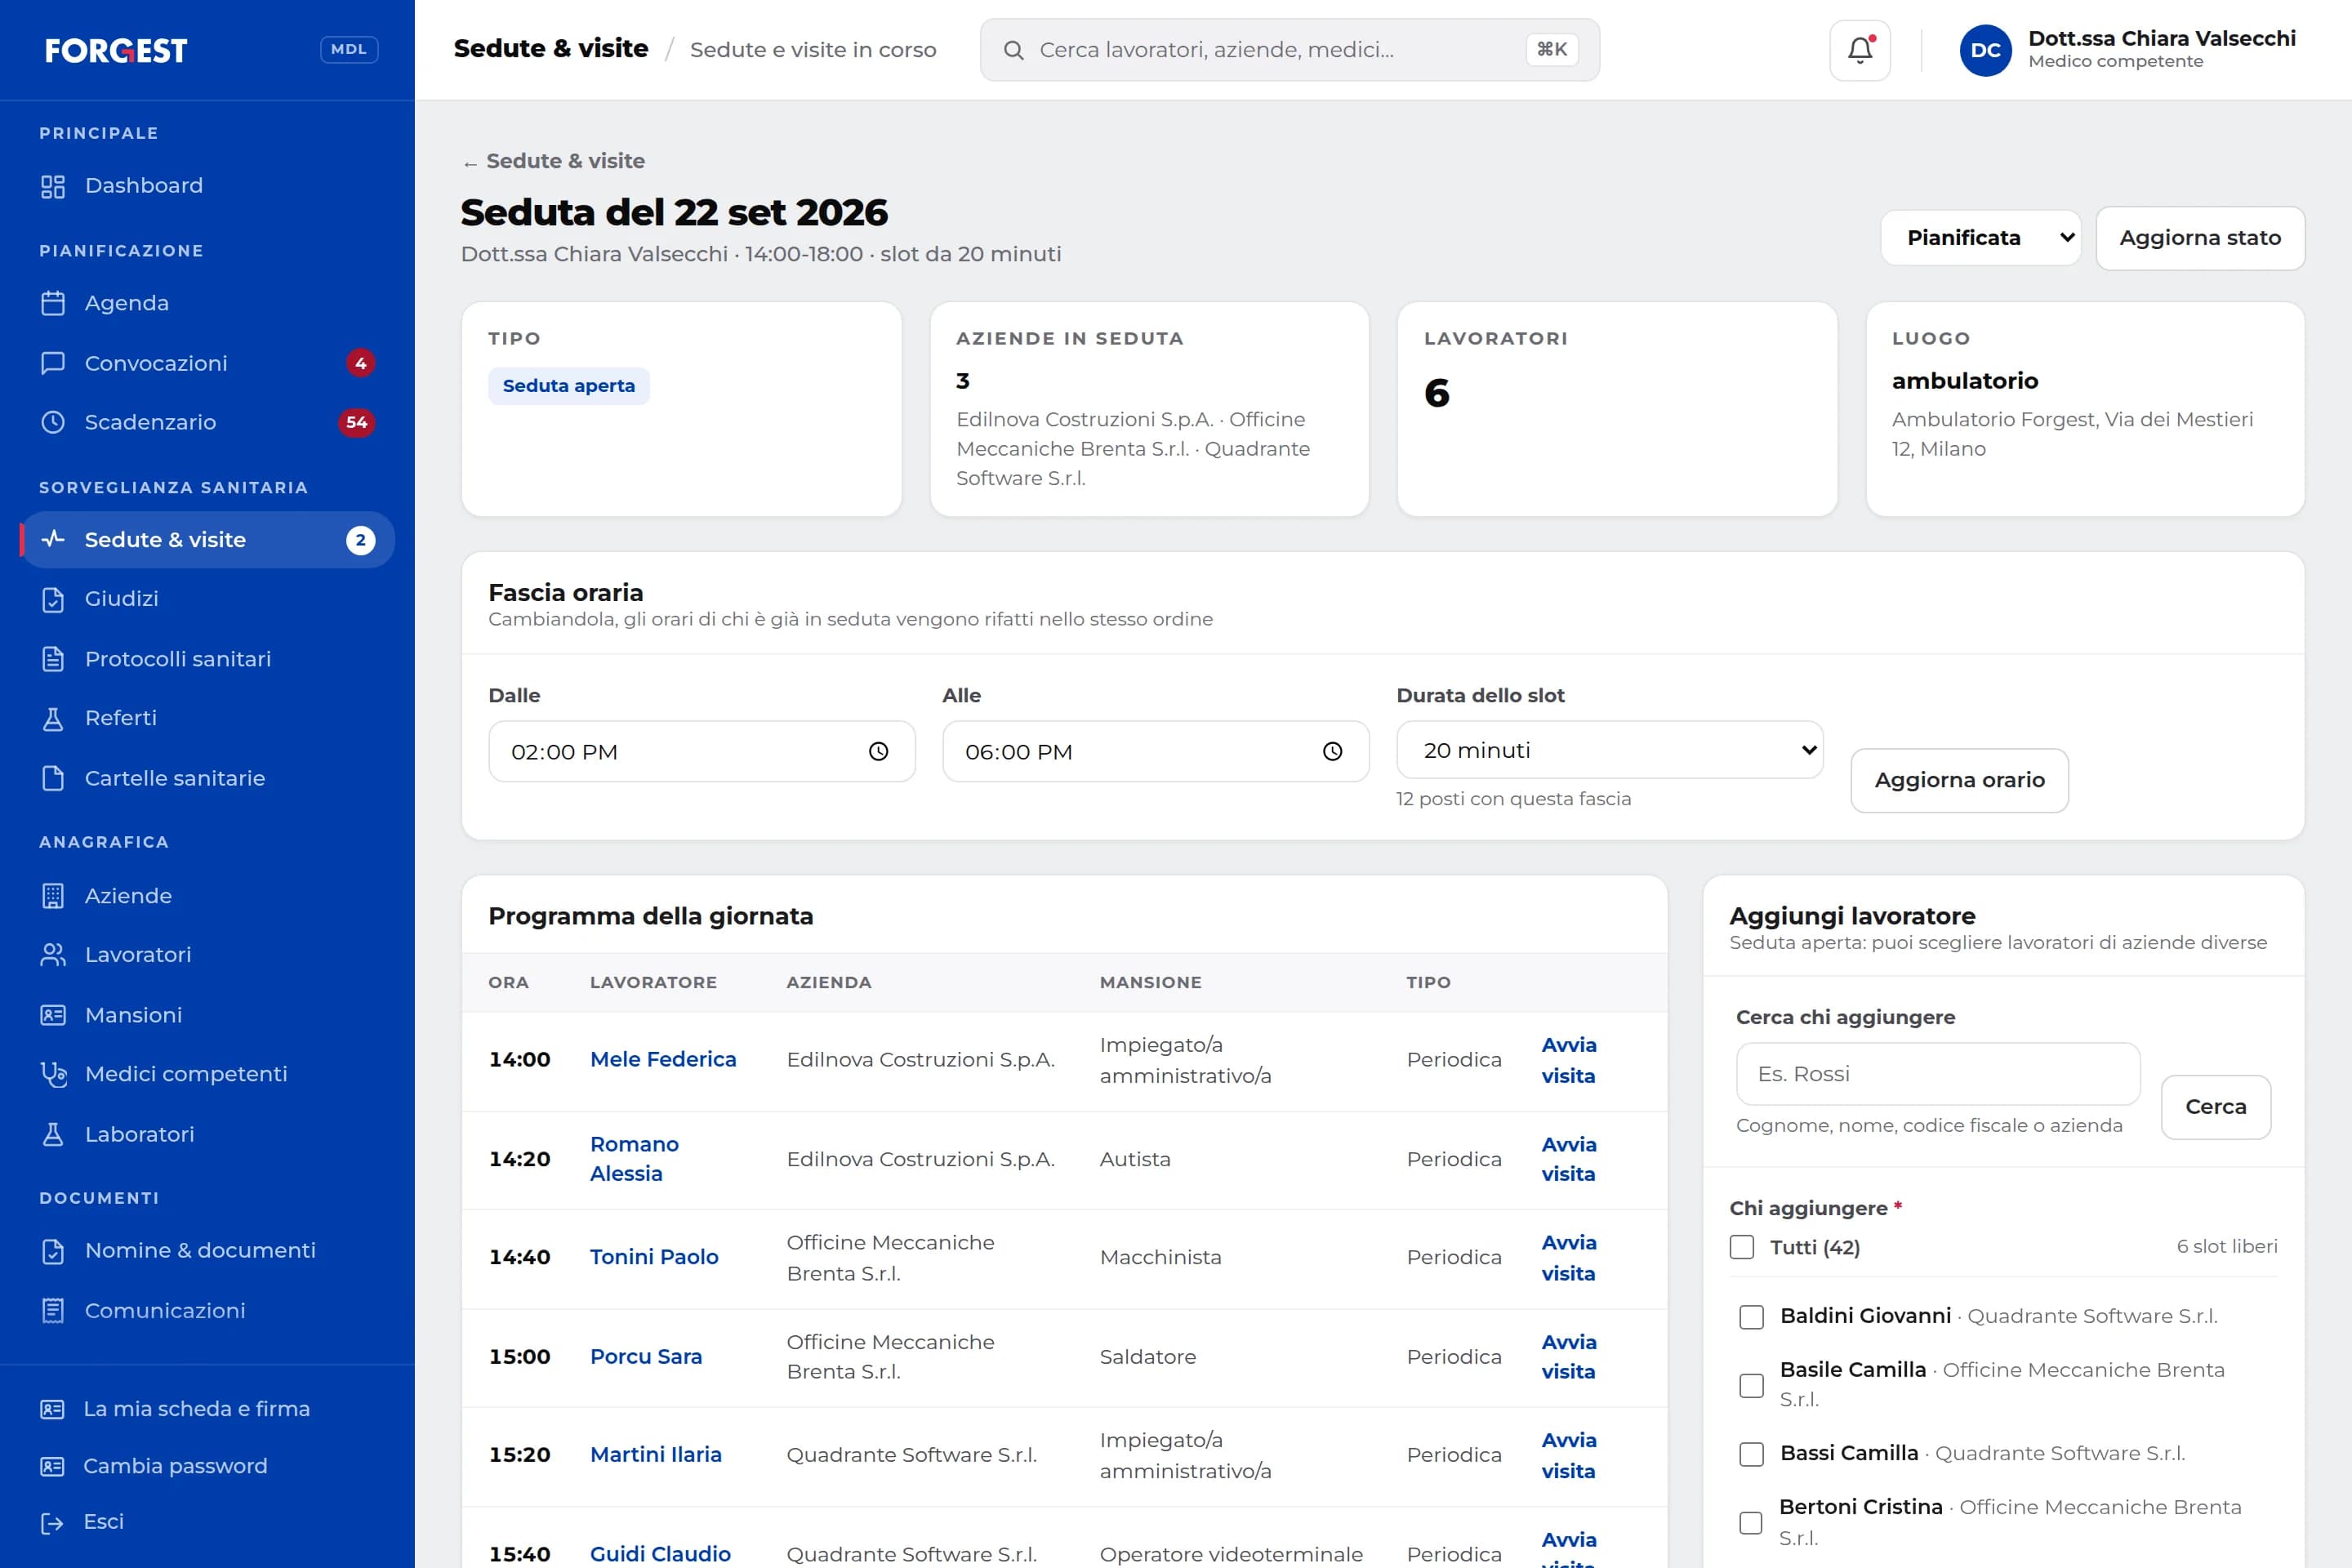Check the Tutti (42) checkbox

(1742, 1247)
